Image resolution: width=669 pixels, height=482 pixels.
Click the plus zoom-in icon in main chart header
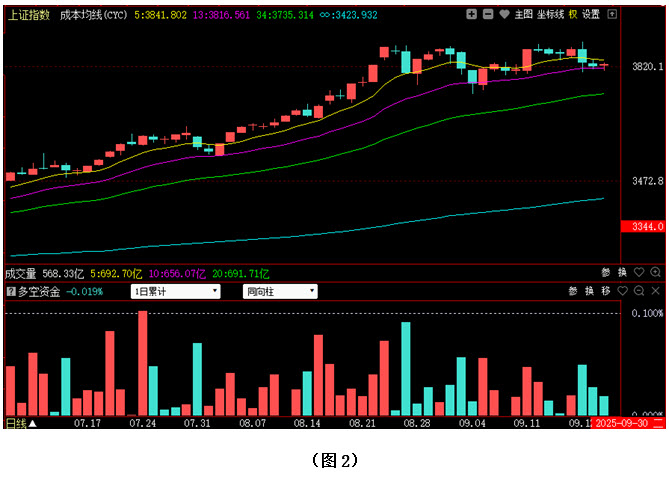[x=471, y=15]
